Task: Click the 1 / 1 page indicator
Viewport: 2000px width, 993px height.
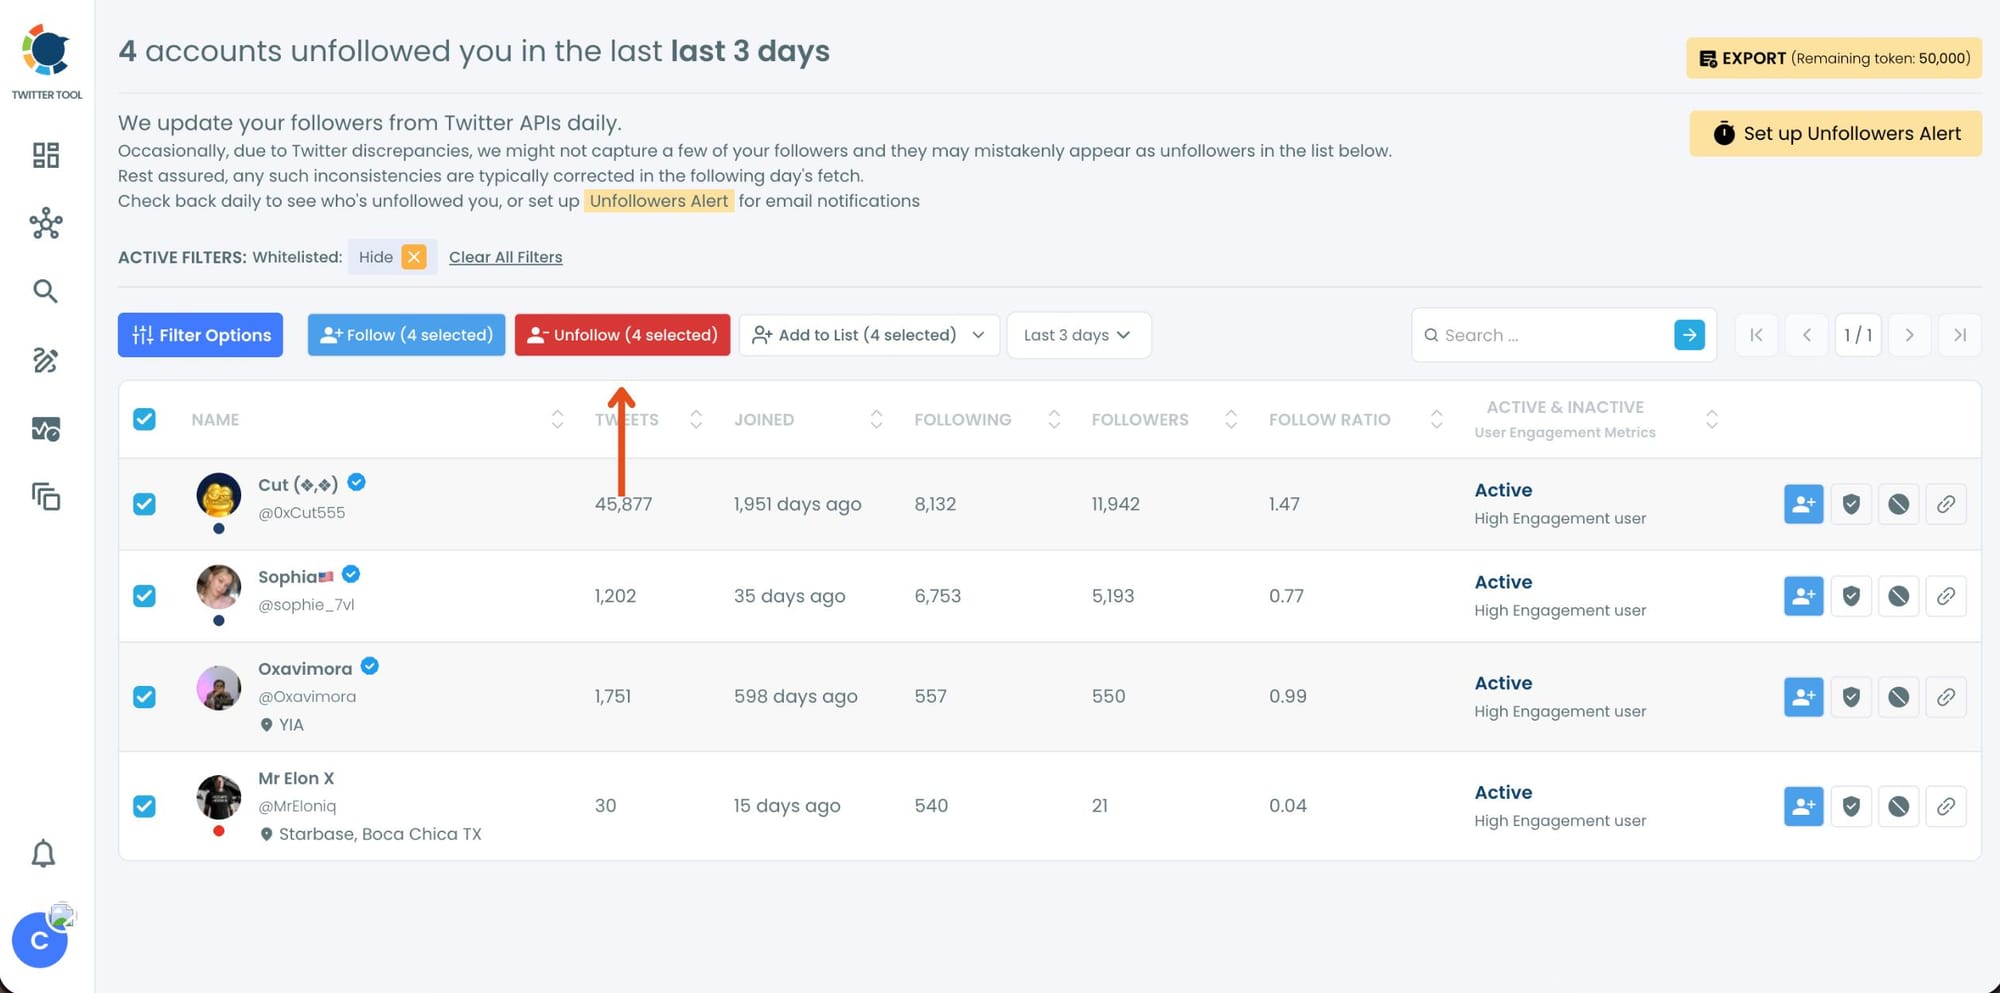Action: tap(1858, 335)
